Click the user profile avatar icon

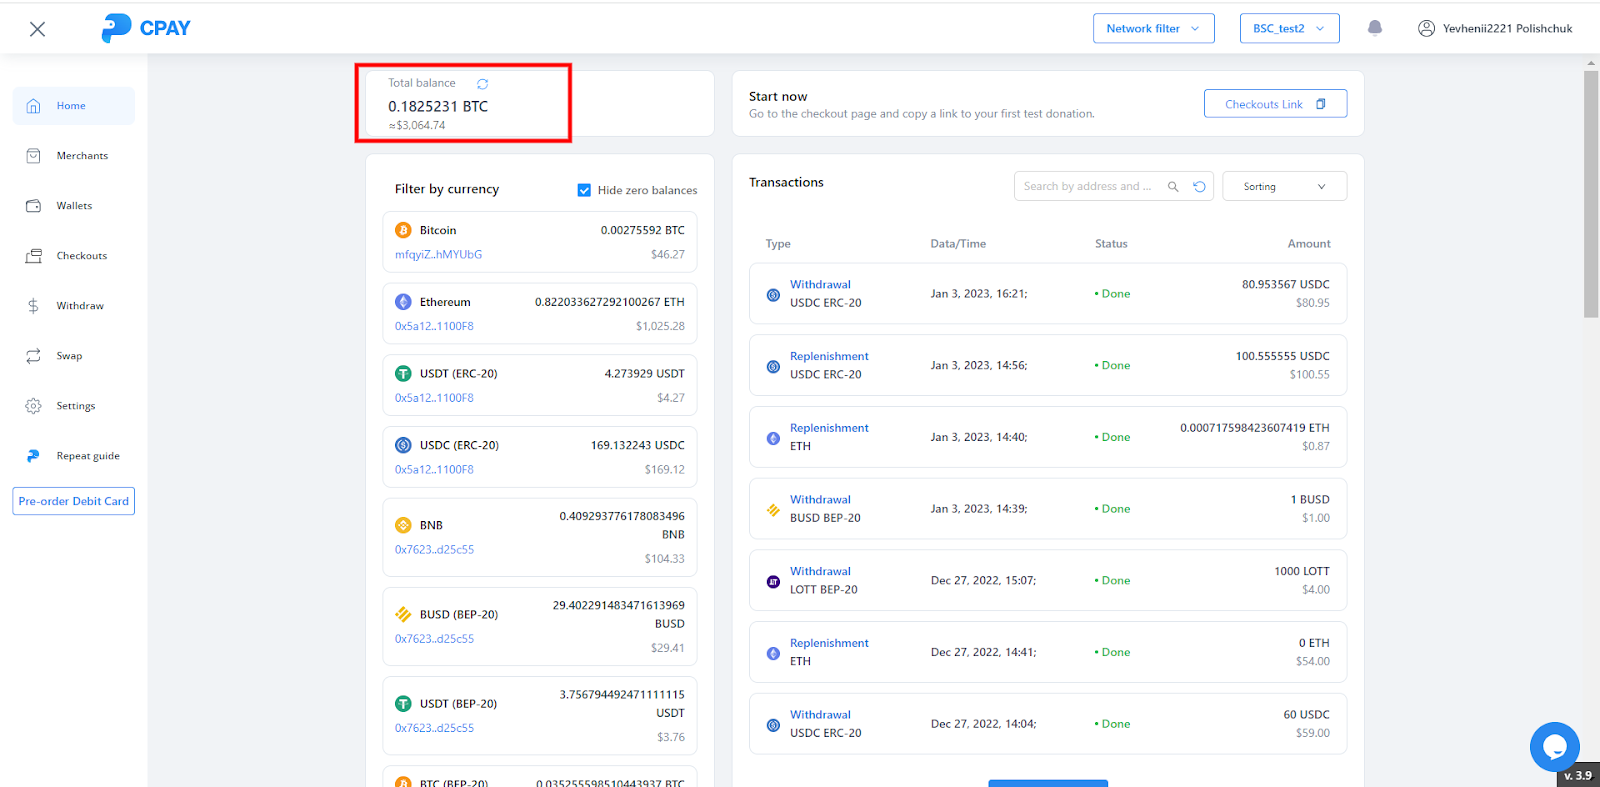tap(1426, 28)
